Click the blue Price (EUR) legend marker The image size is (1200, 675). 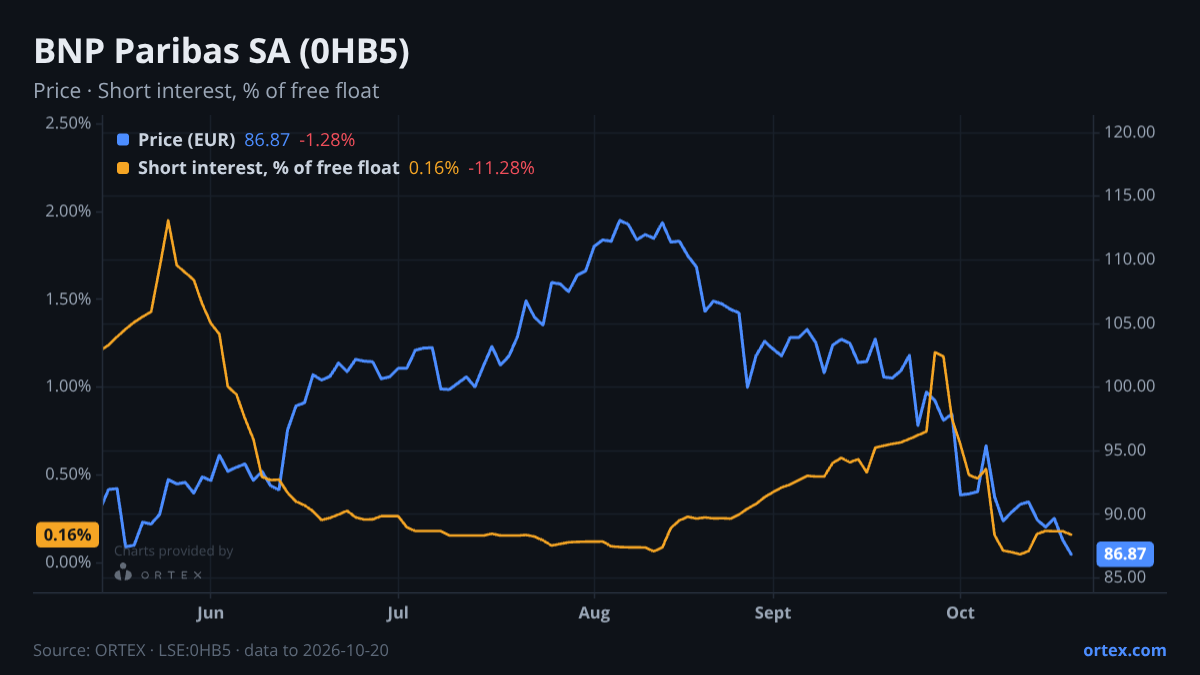click(123, 140)
